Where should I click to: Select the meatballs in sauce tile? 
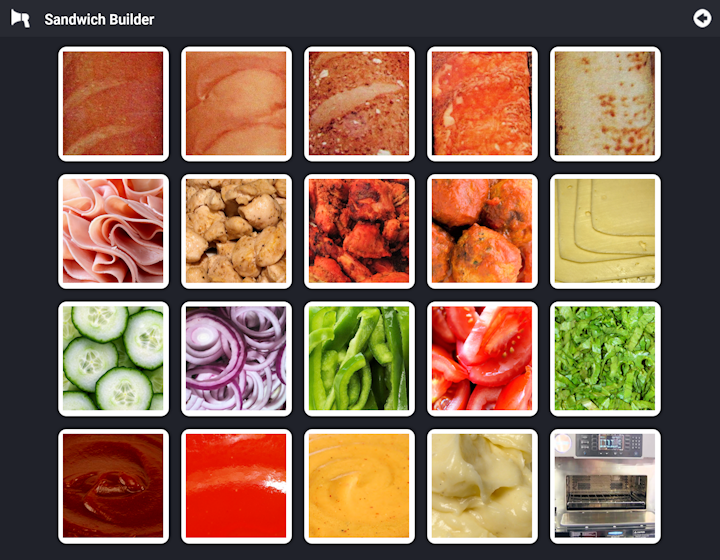(x=482, y=231)
